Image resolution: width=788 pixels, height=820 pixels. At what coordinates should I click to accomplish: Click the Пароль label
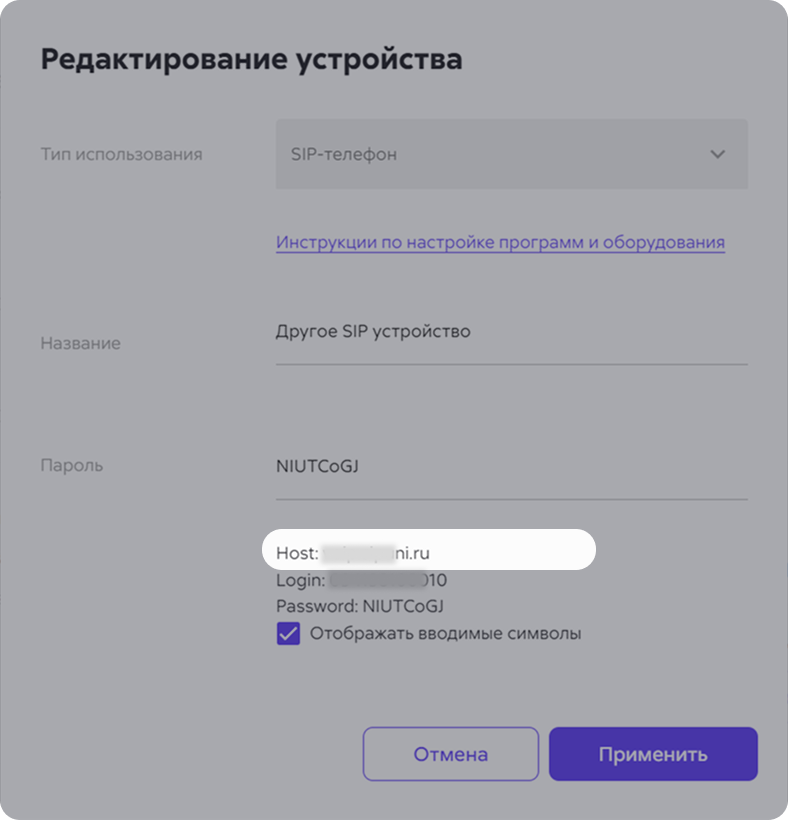71,466
